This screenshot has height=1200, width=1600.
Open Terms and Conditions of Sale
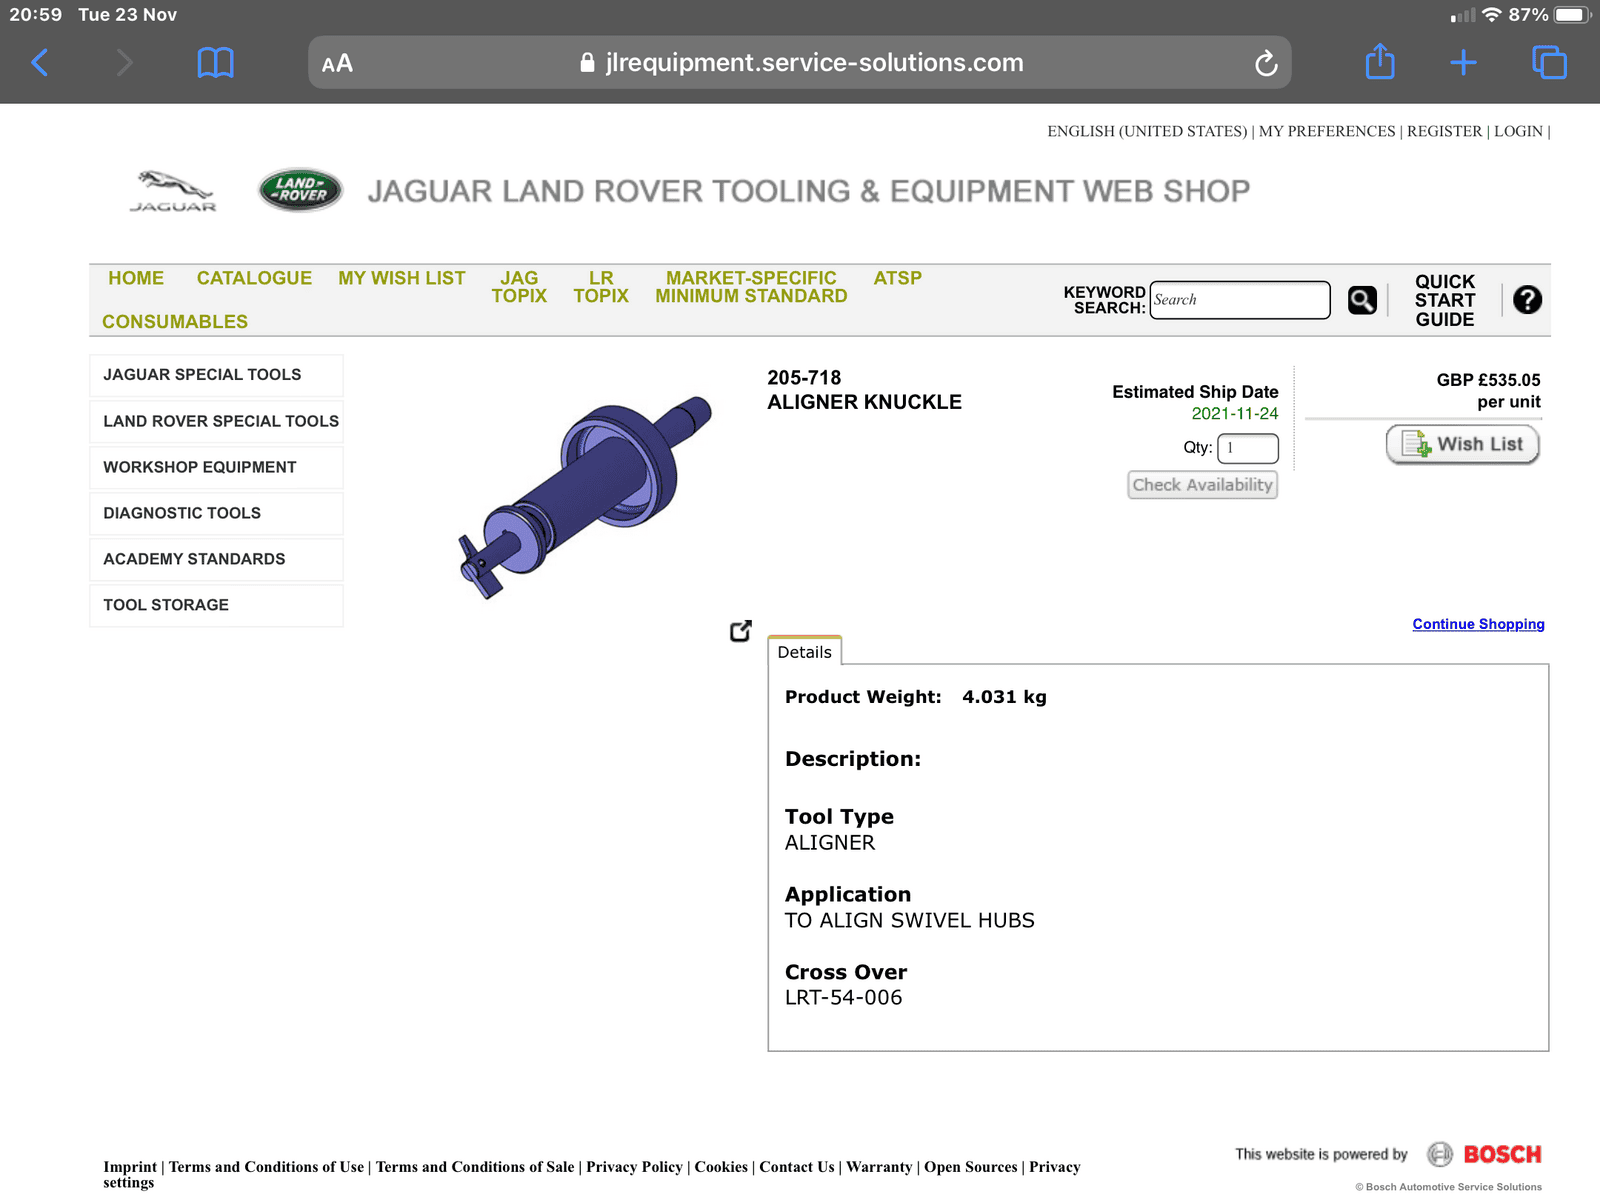click(475, 1167)
